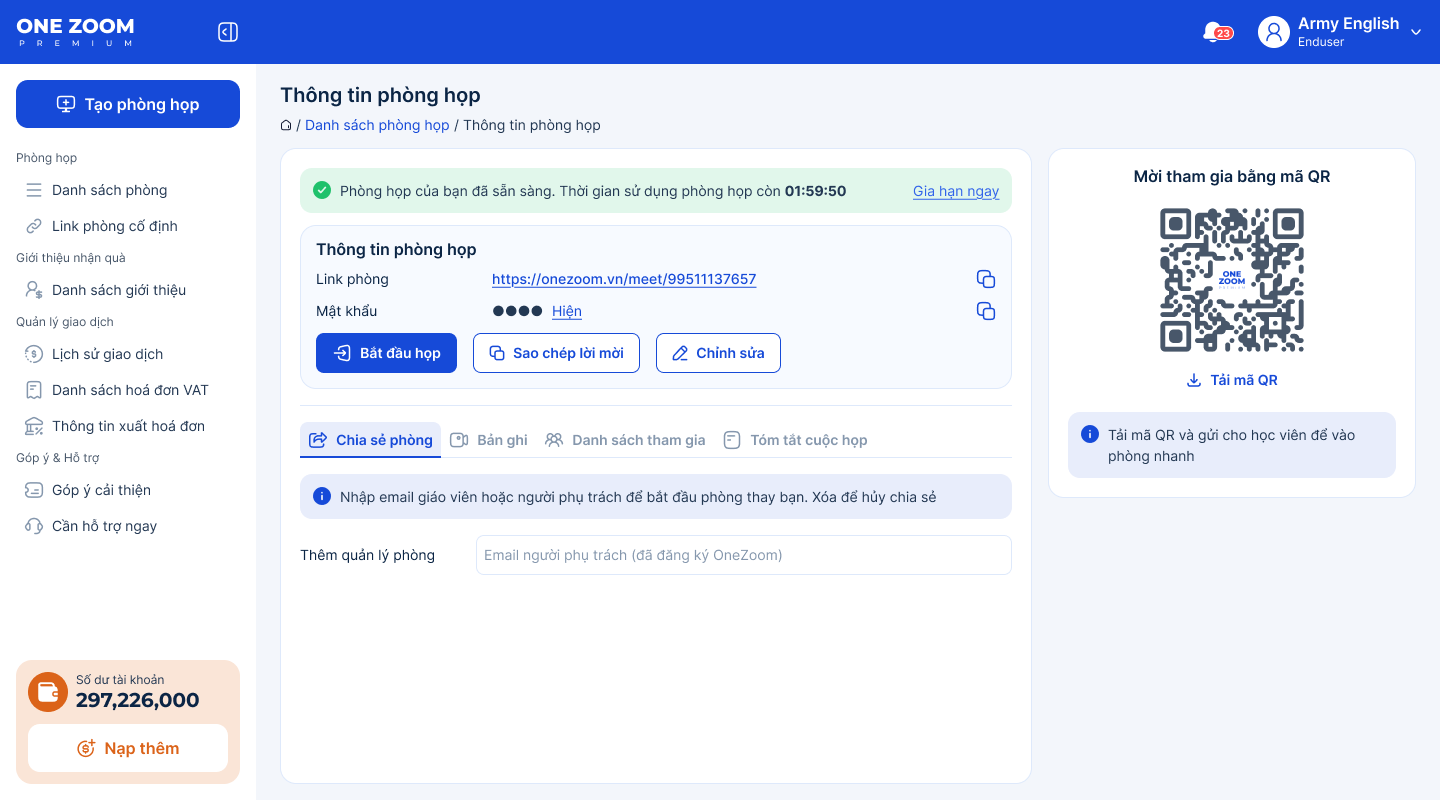The width and height of the screenshot is (1440, 800).
Task: Click the user avatar icon
Action: coord(1274,32)
